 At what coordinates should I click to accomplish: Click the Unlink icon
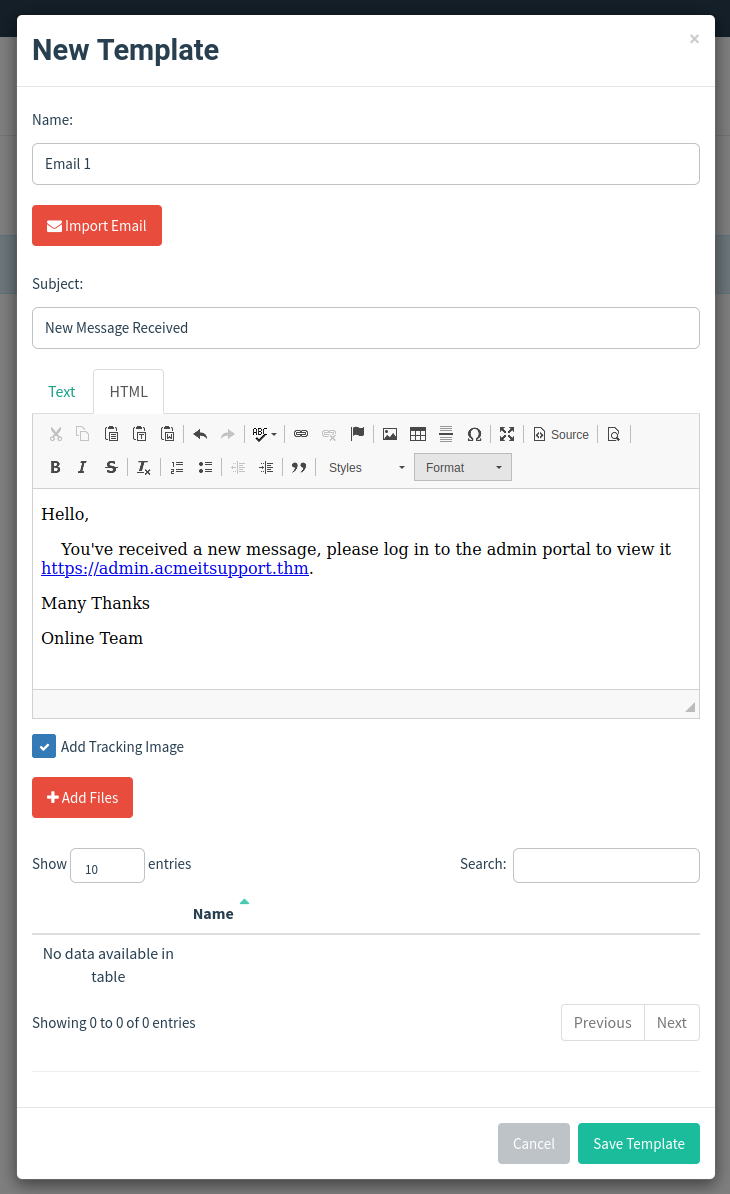329,434
